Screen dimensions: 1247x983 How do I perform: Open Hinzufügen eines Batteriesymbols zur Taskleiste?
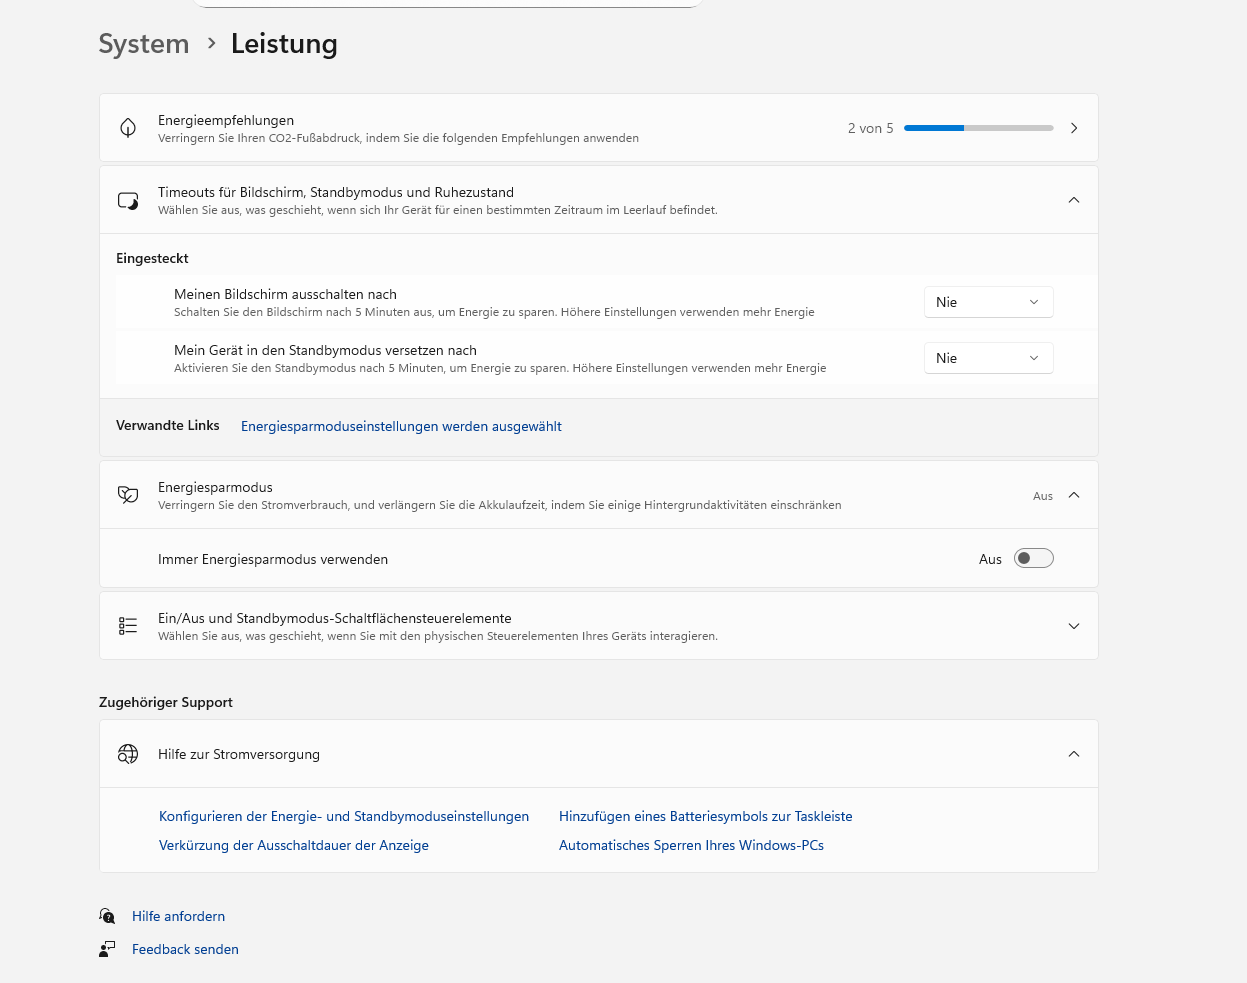point(705,816)
